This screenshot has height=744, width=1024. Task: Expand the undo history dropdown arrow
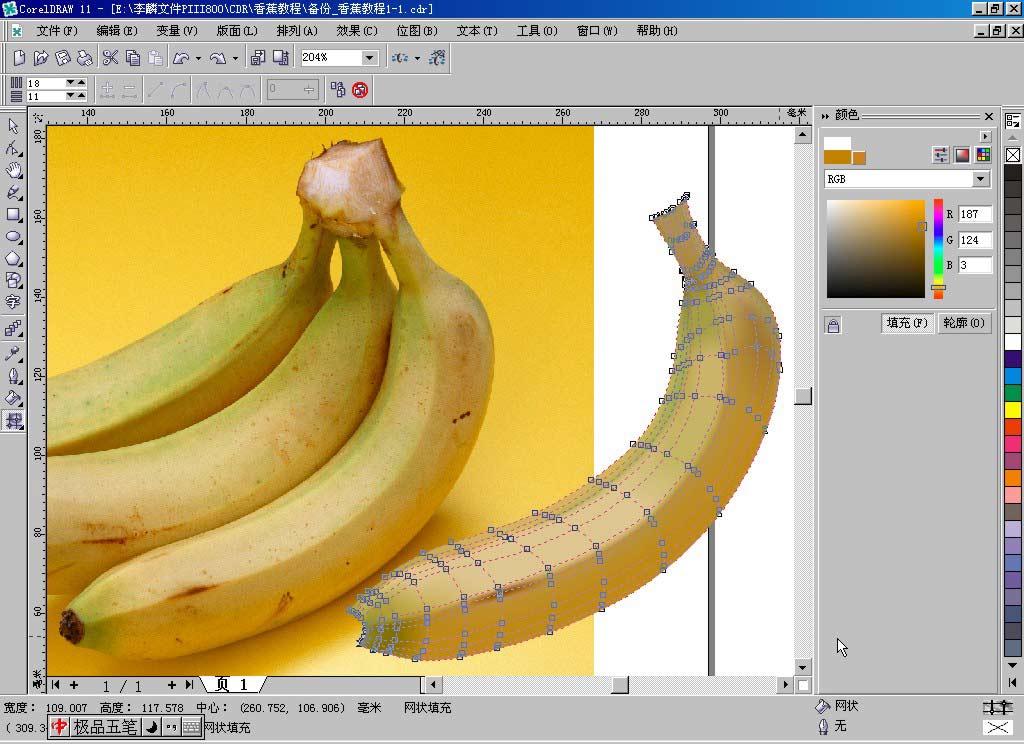(x=198, y=58)
